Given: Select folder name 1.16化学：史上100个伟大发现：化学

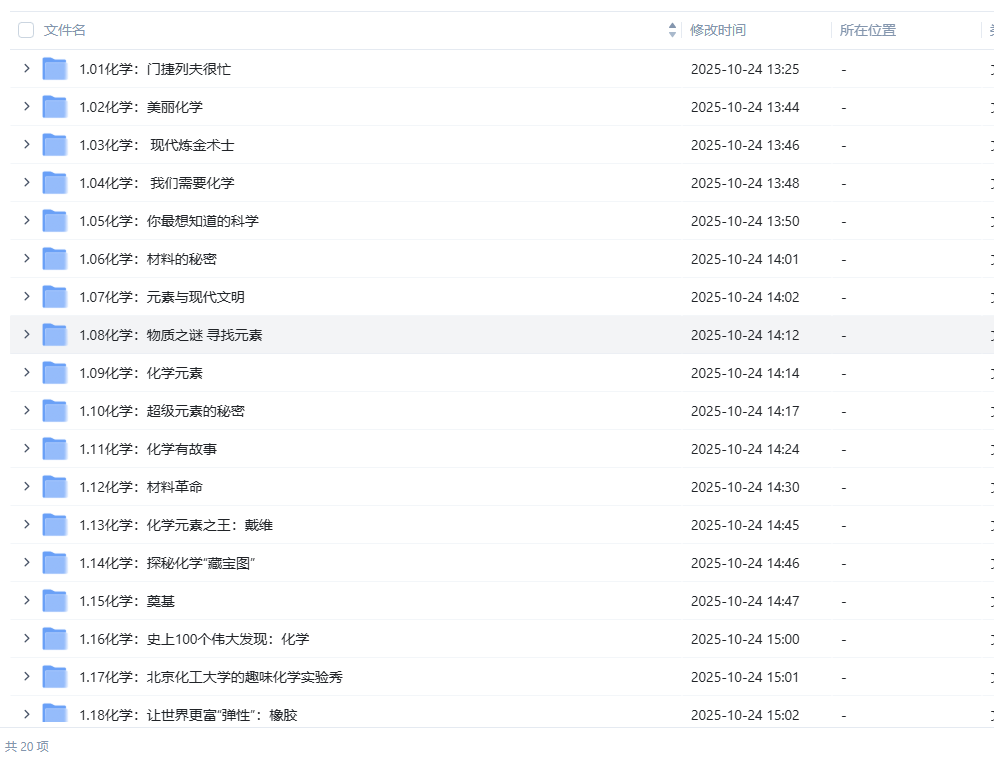Looking at the screenshot, I should 194,639.
